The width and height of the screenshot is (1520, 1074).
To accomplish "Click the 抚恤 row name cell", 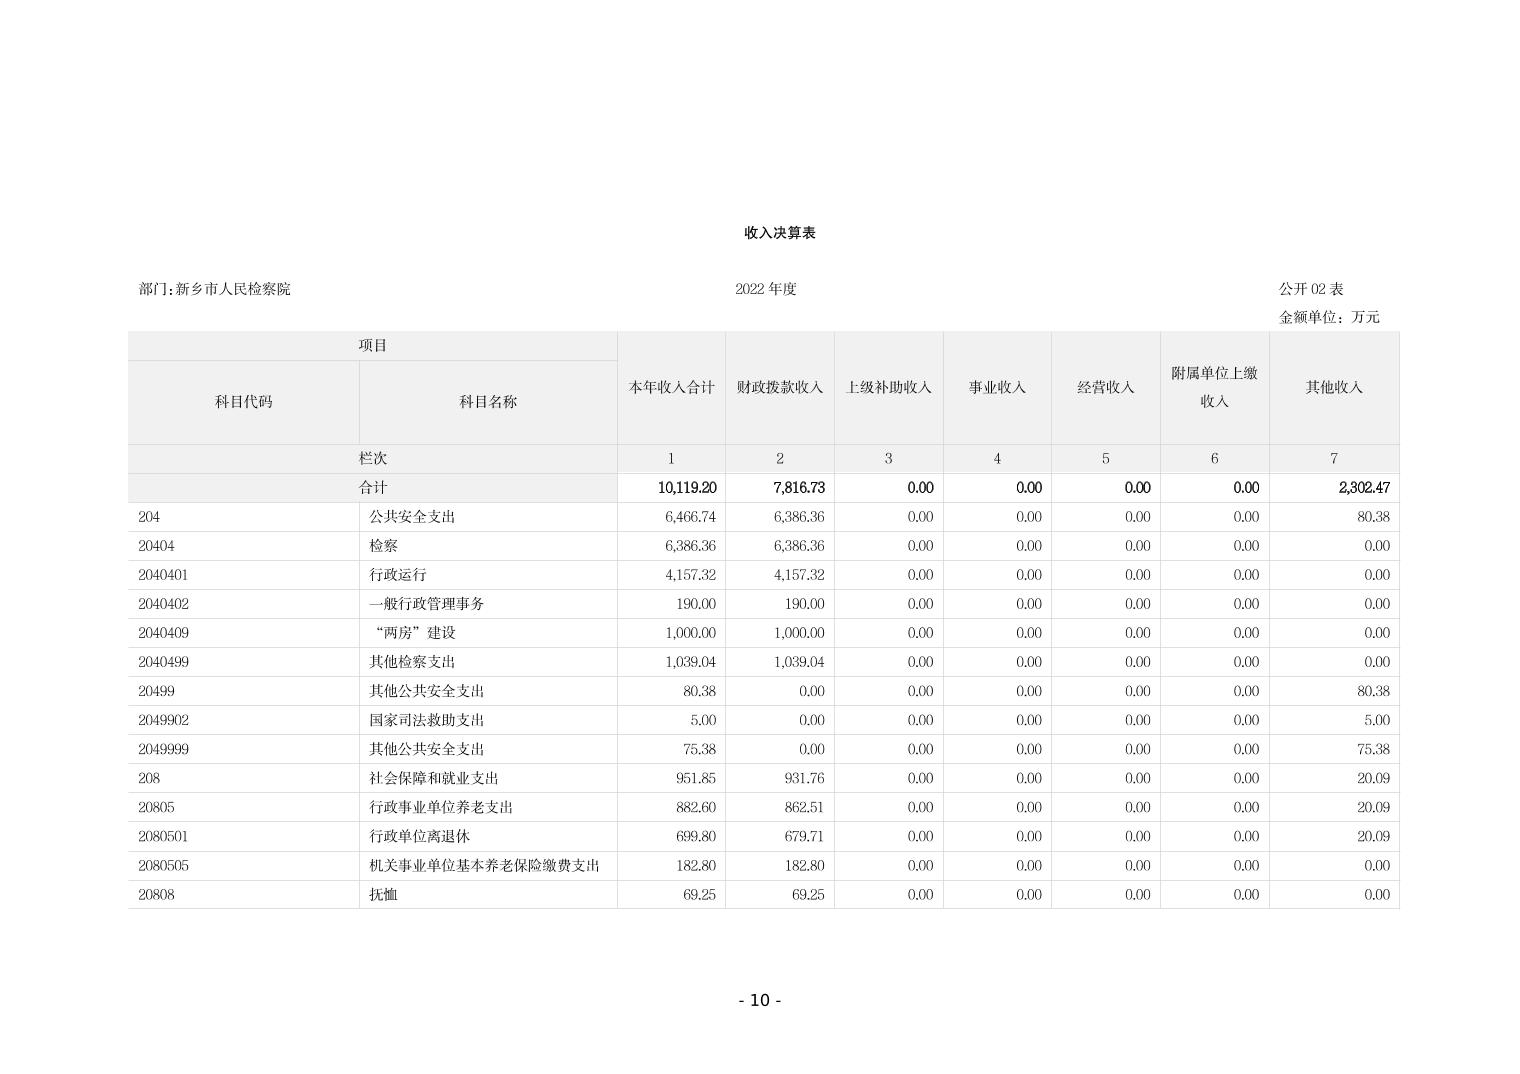I will click(383, 895).
